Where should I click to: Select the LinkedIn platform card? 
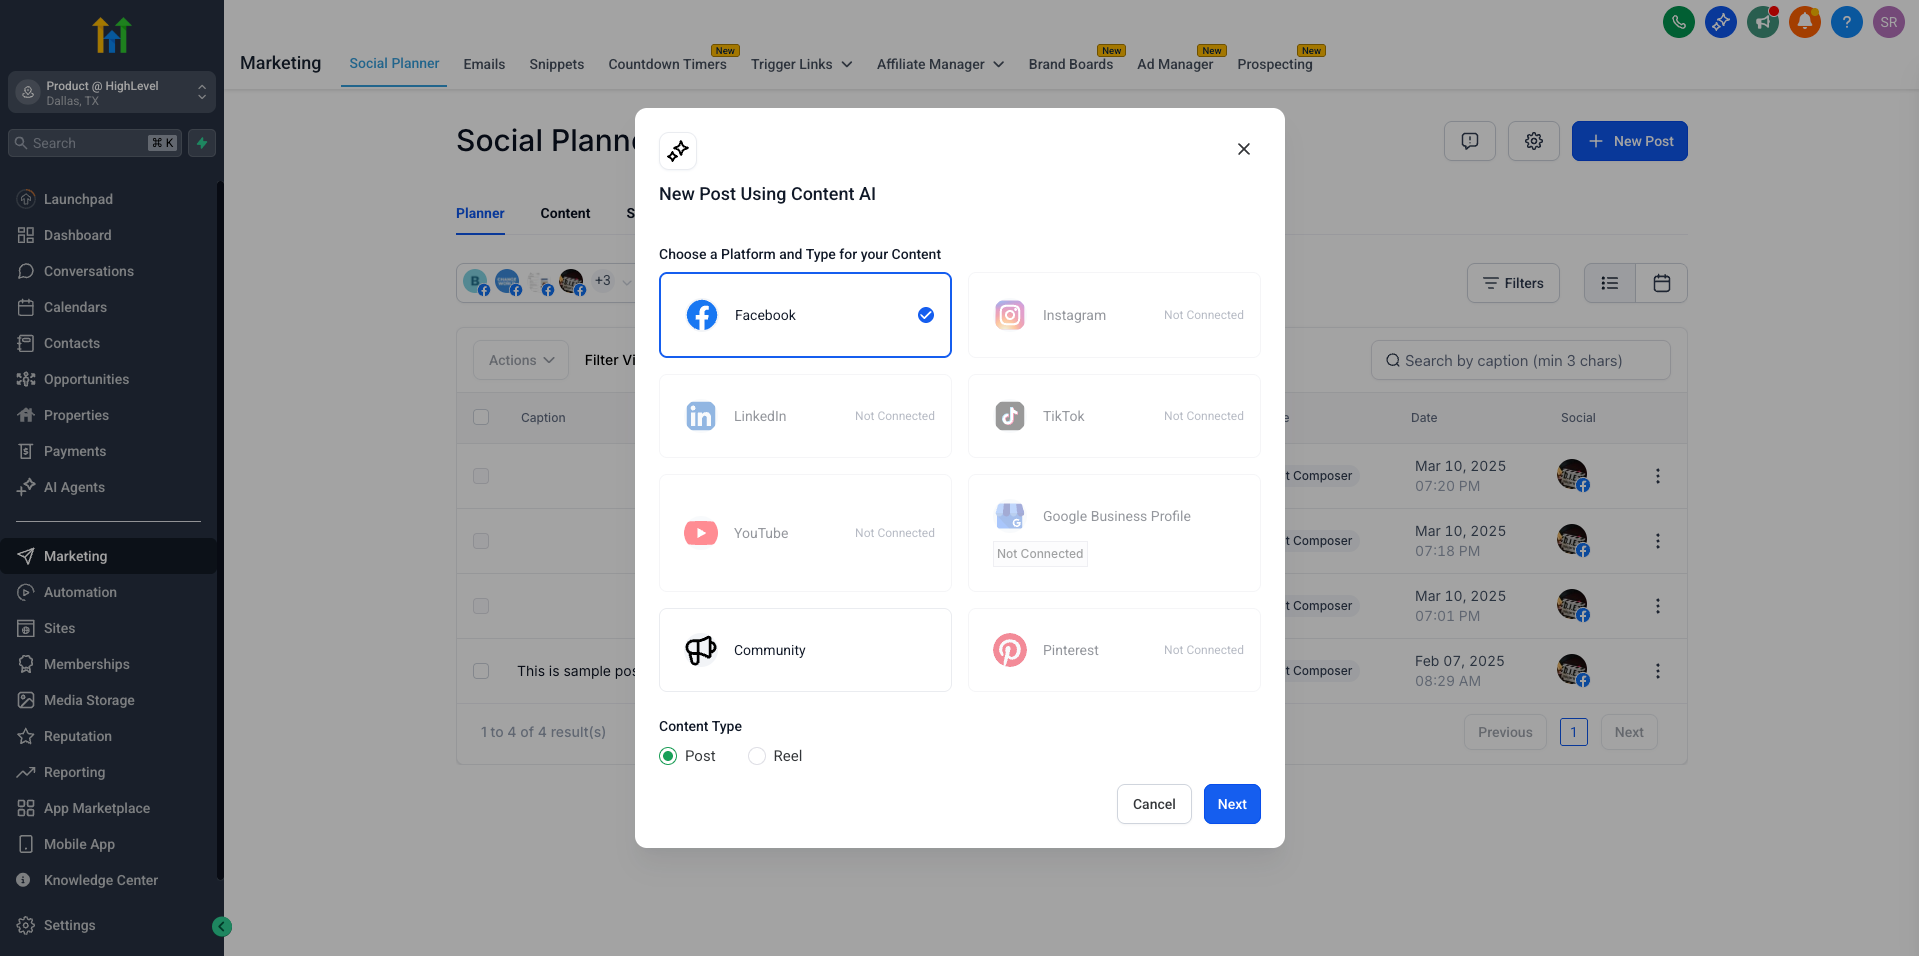805,416
